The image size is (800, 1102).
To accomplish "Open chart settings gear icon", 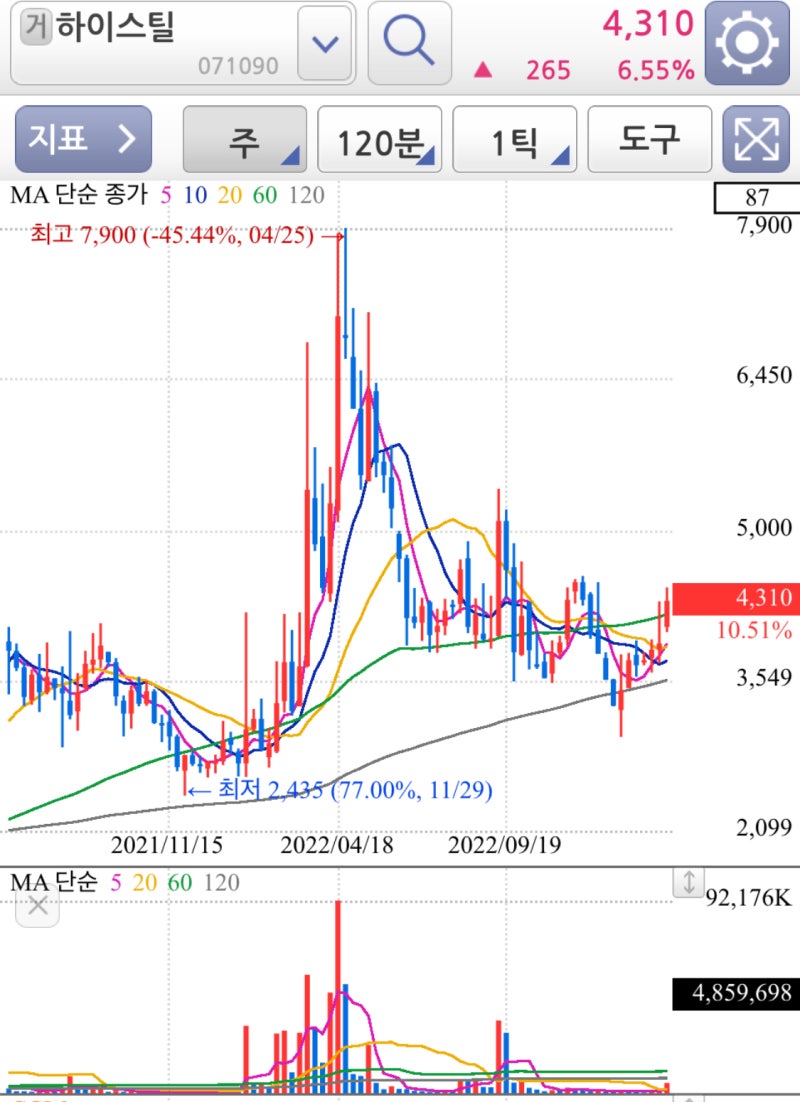I will [x=747, y=44].
